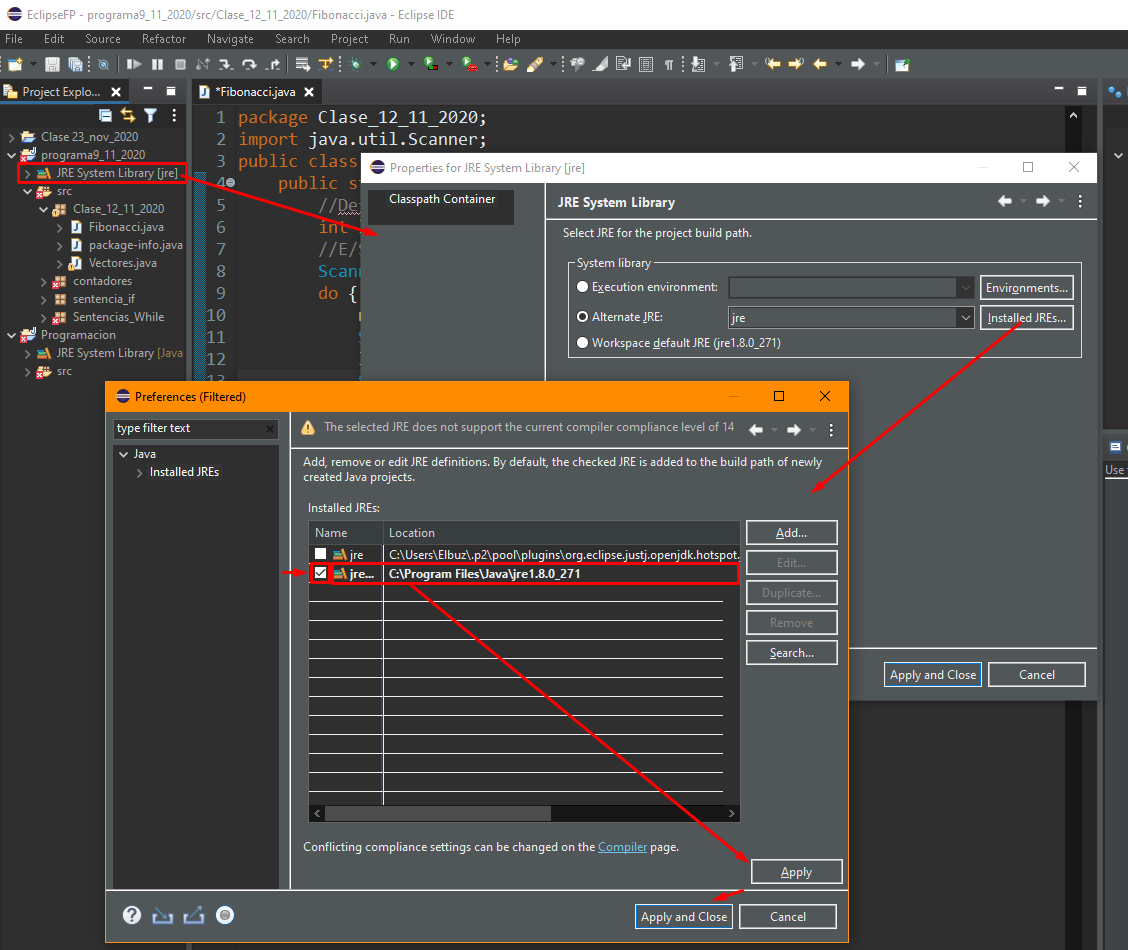
Task: Check the first 'jre' row checkbox
Action: pyautogui.click(x=320, y=554)
